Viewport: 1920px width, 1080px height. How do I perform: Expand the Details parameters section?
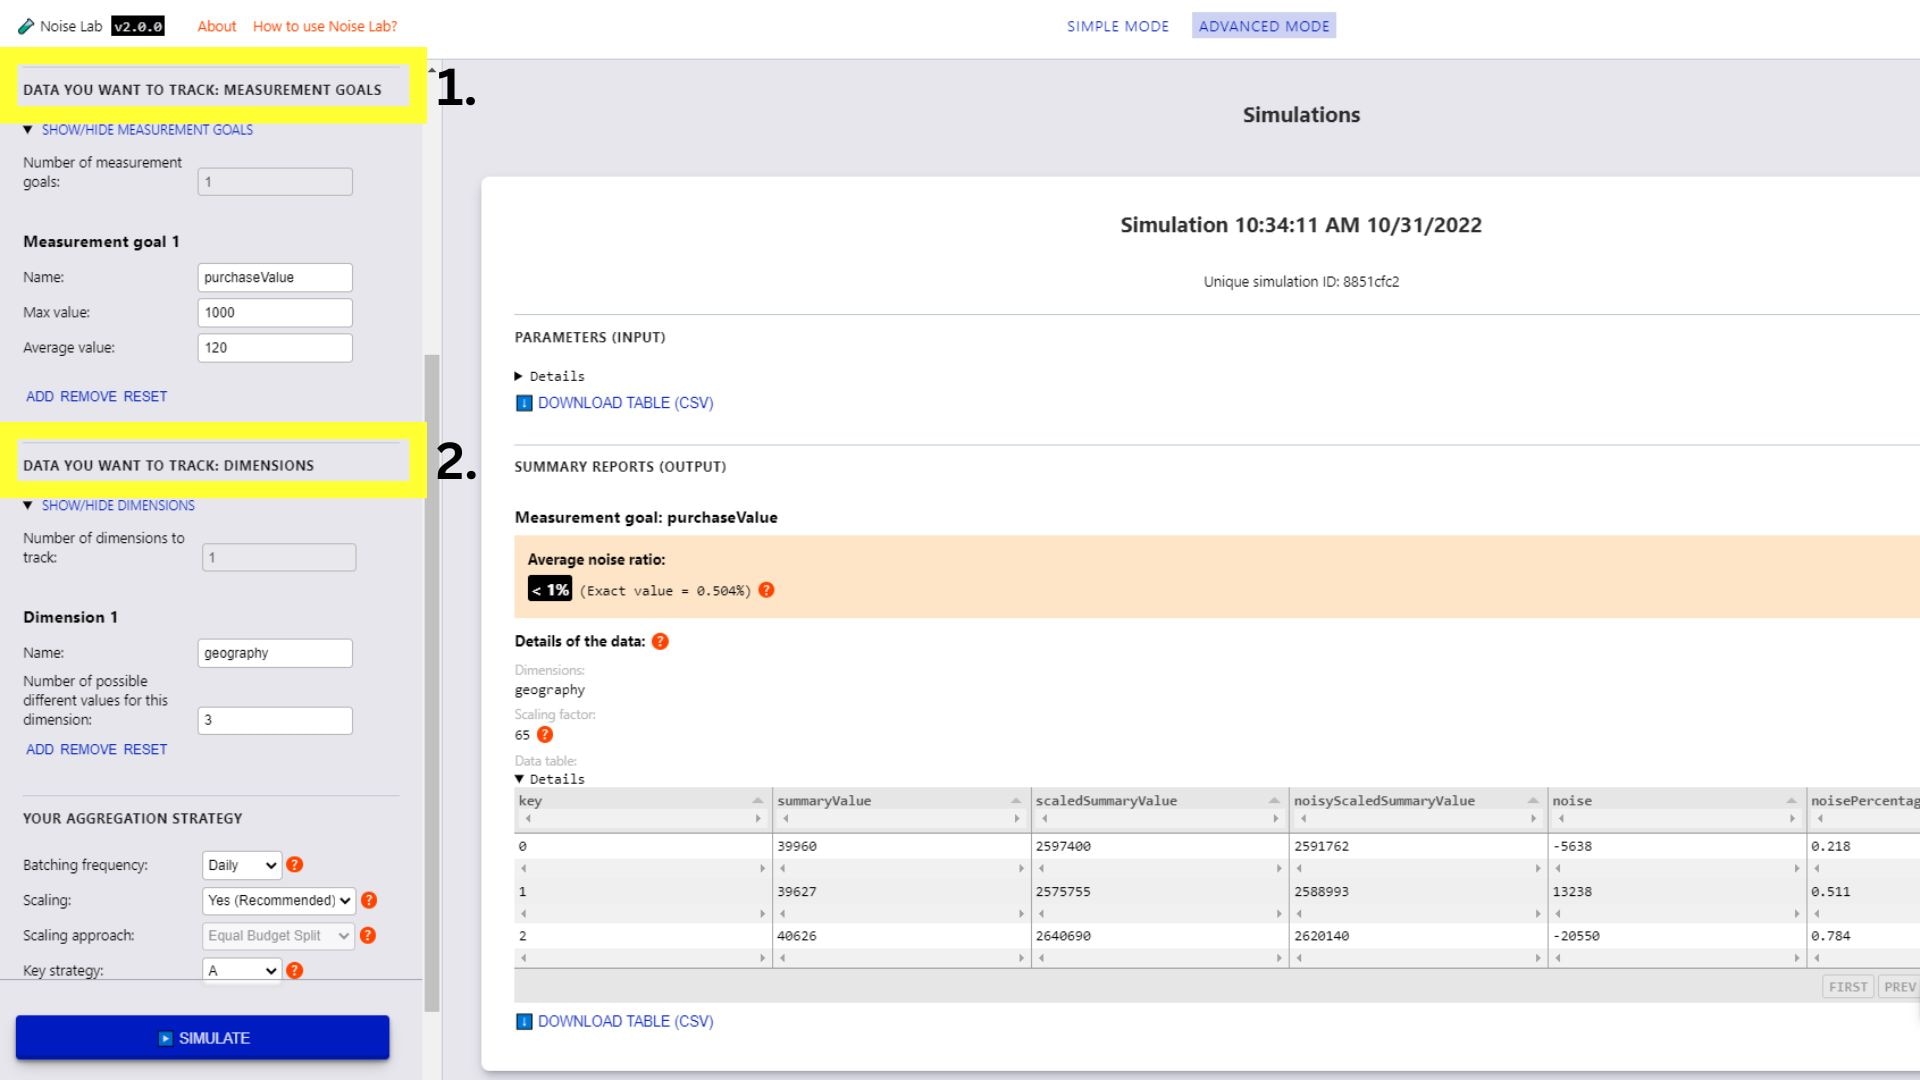[550, 376]
